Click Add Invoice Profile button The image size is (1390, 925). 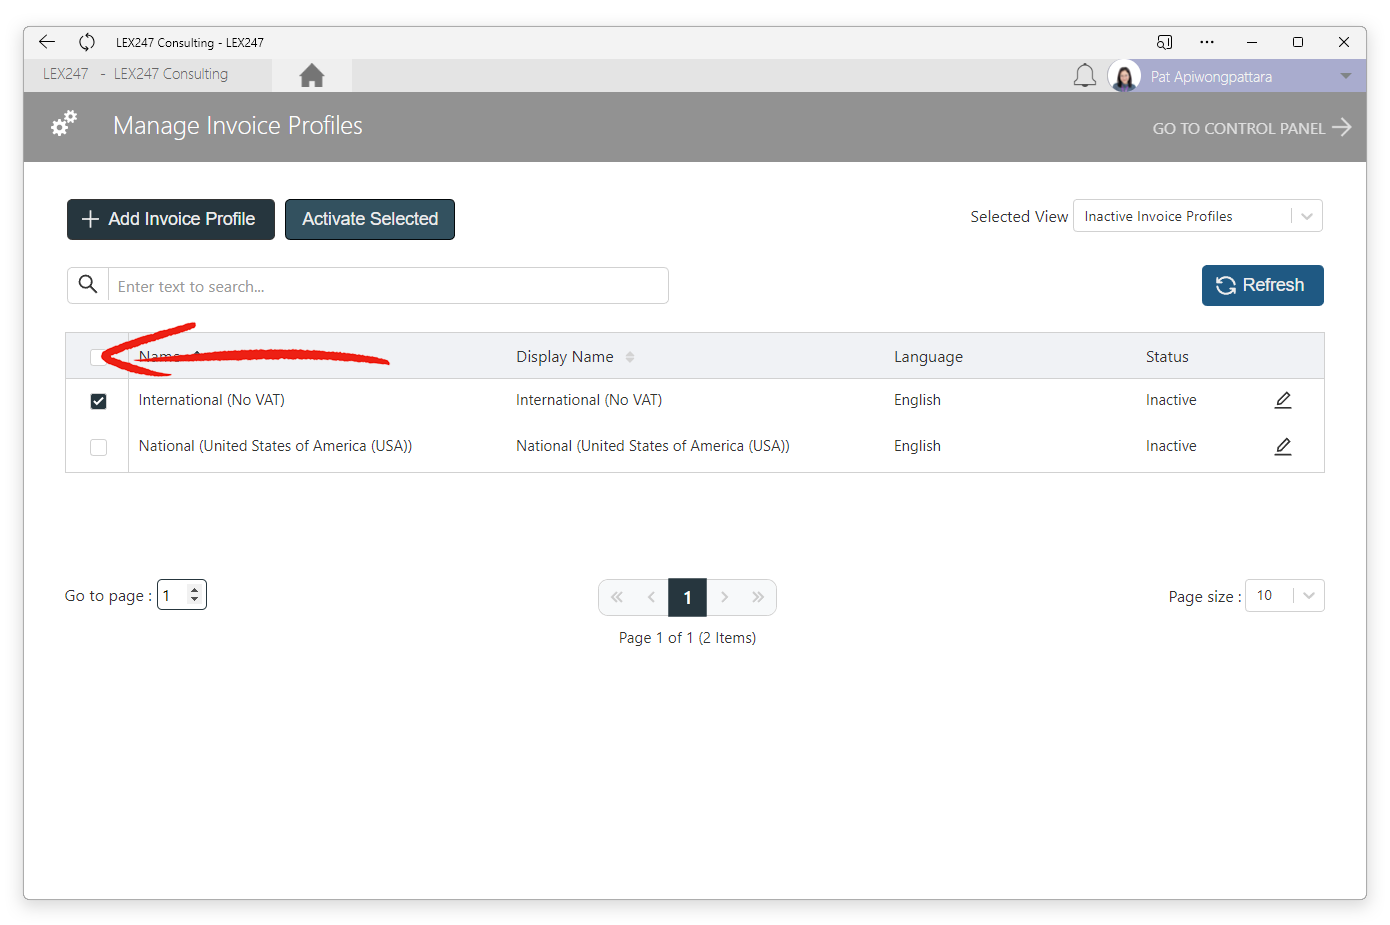(171, 219)
